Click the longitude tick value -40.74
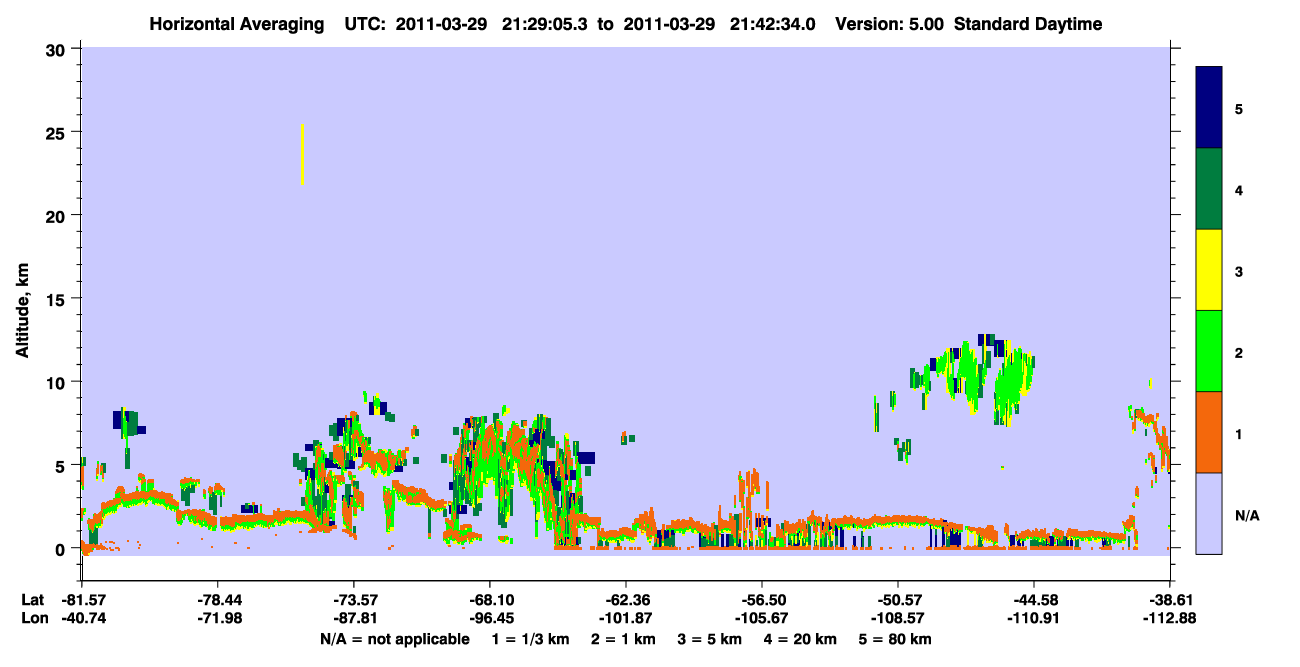Viewport: 1300px width, 667px height. click(x=82, y=618)
